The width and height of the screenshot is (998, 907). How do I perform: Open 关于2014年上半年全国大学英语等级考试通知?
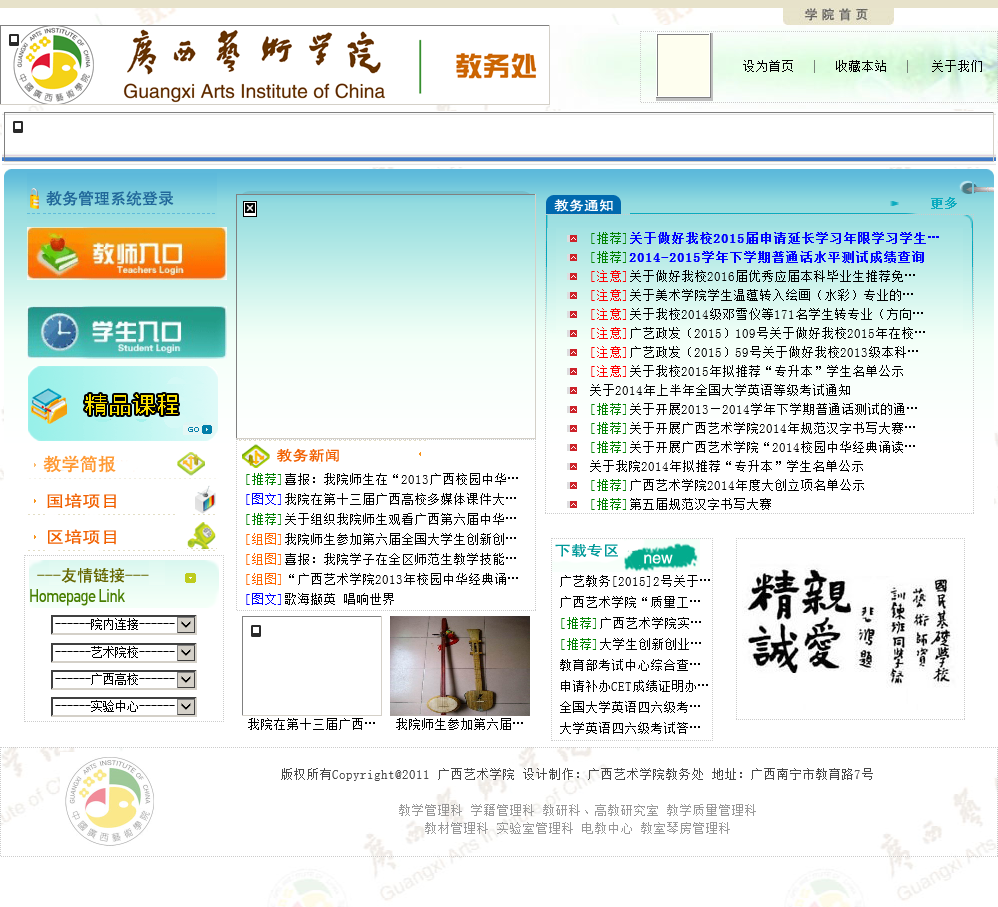pos(720,390)
